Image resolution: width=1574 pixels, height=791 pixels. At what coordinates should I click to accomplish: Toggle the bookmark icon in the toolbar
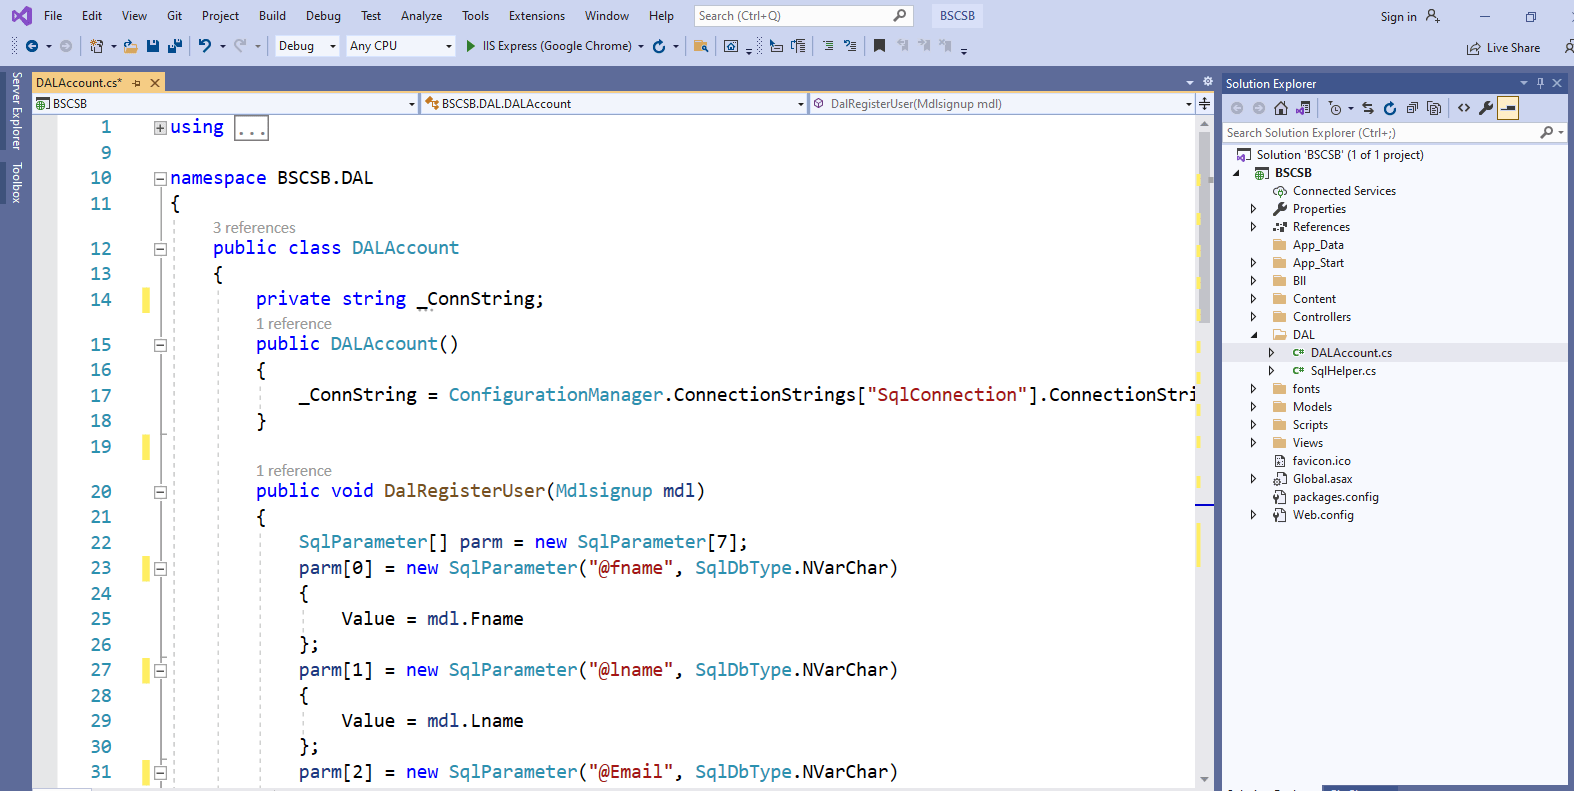coord(879,46)
